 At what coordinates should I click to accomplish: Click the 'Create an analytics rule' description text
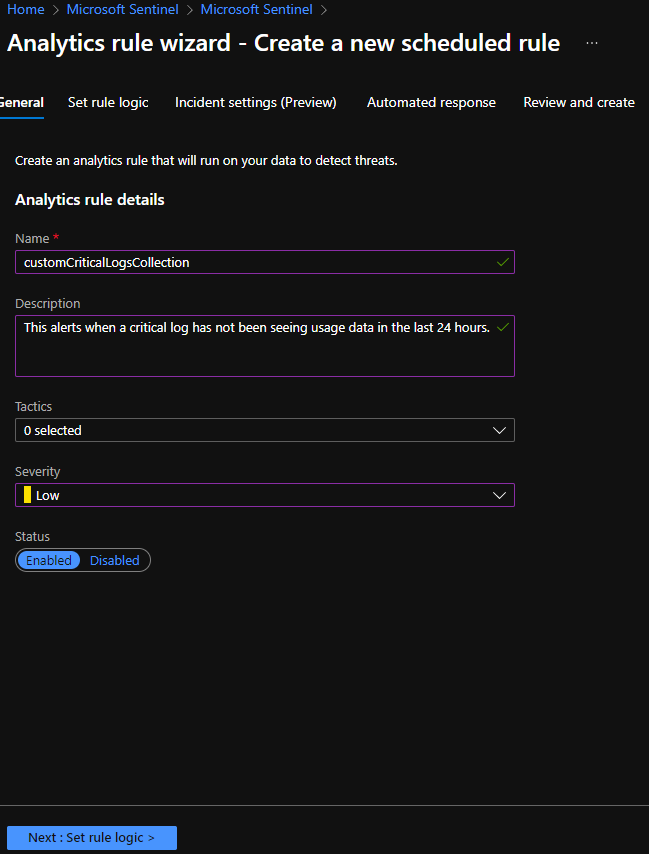click(206, 161)
